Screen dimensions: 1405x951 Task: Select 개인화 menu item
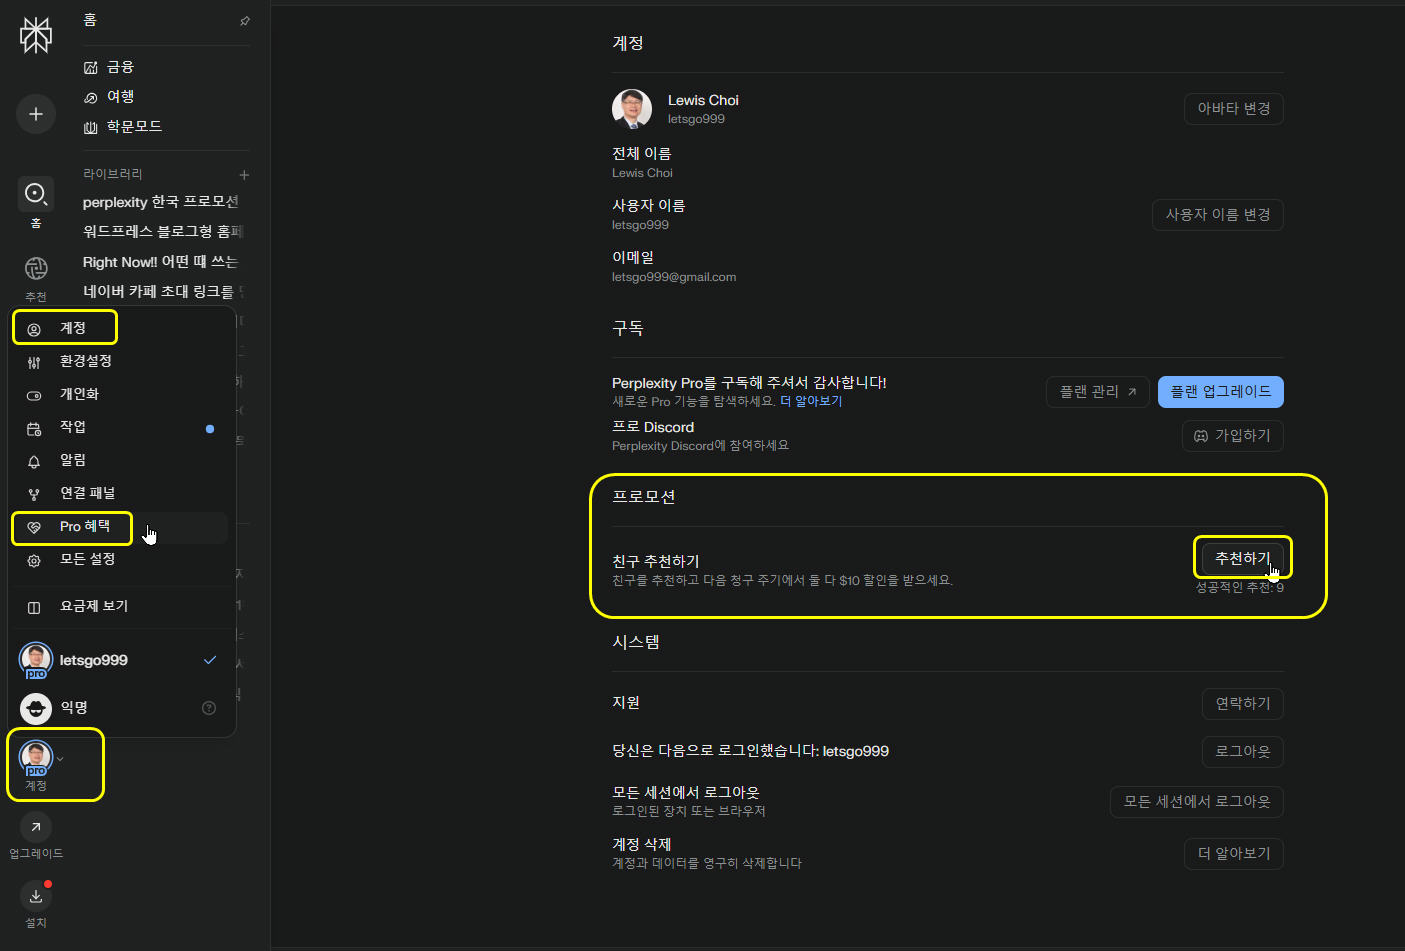point(122,394)
